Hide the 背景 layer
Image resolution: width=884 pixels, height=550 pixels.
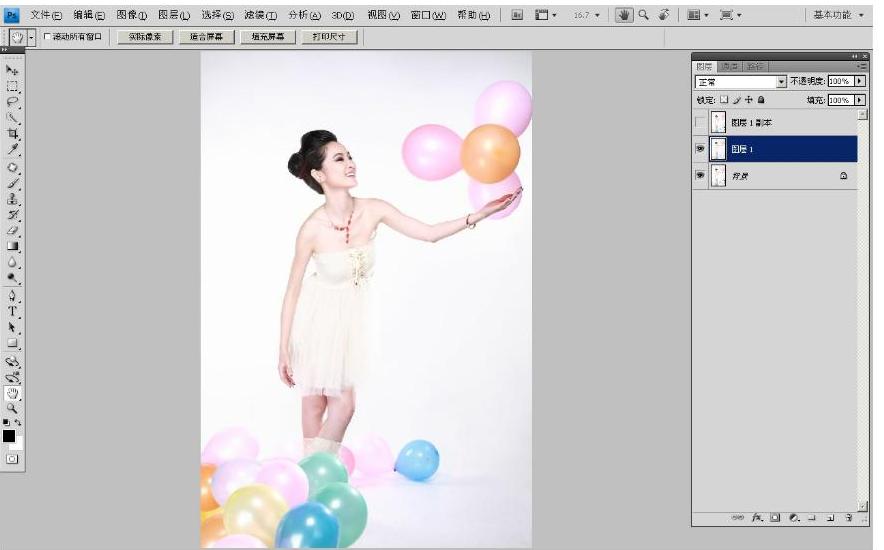tap(700, 175)
